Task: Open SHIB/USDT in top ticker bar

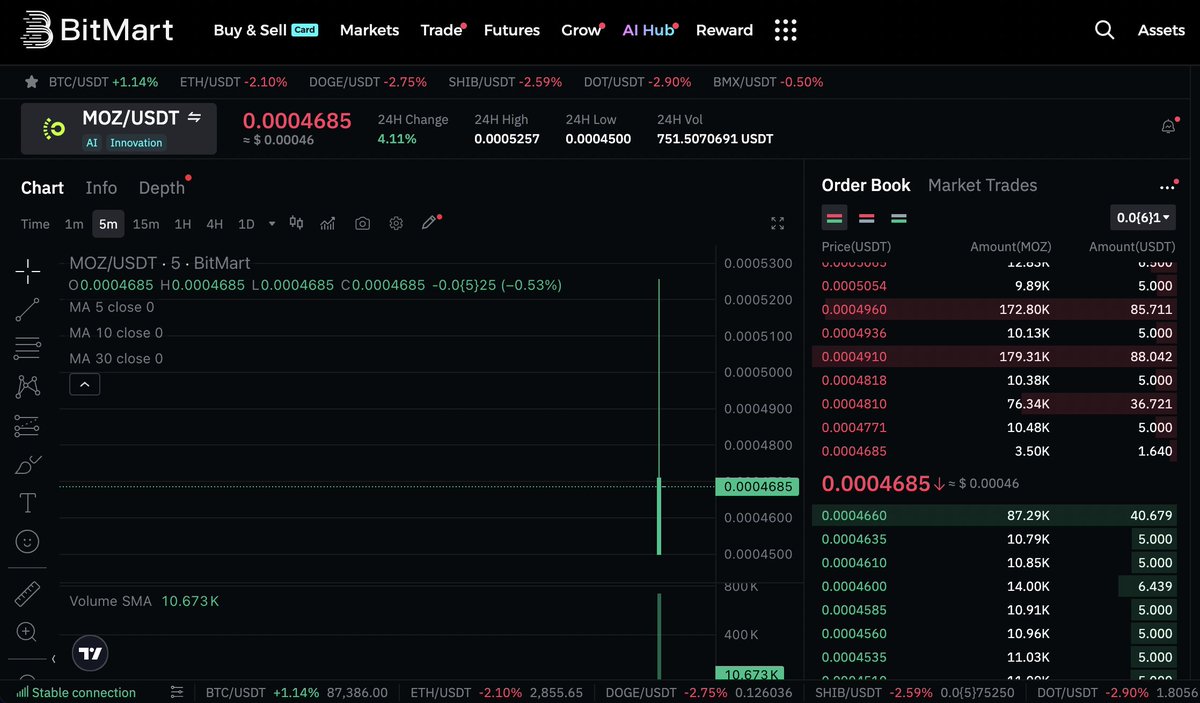Action: pyautogui.click(x=505, y=82)
